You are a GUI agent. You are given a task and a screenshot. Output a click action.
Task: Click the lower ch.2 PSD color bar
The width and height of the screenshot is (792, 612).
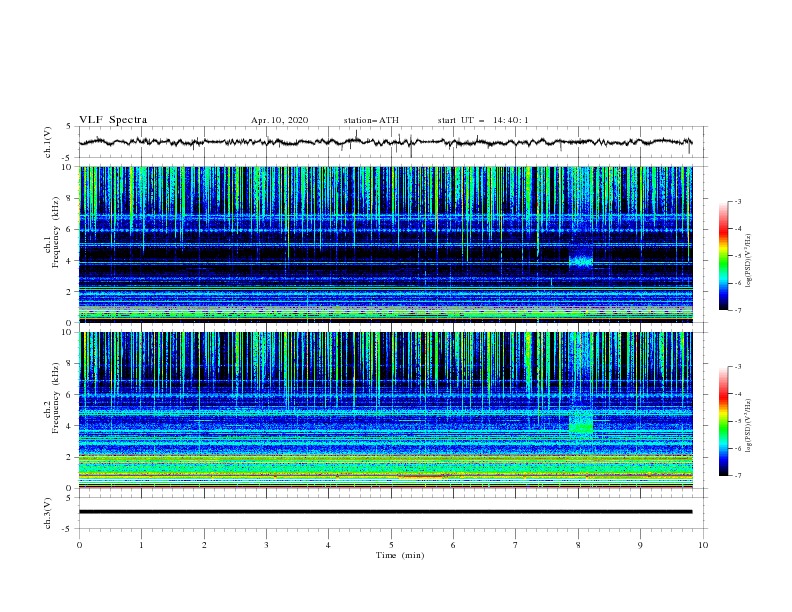click(723, 421)
